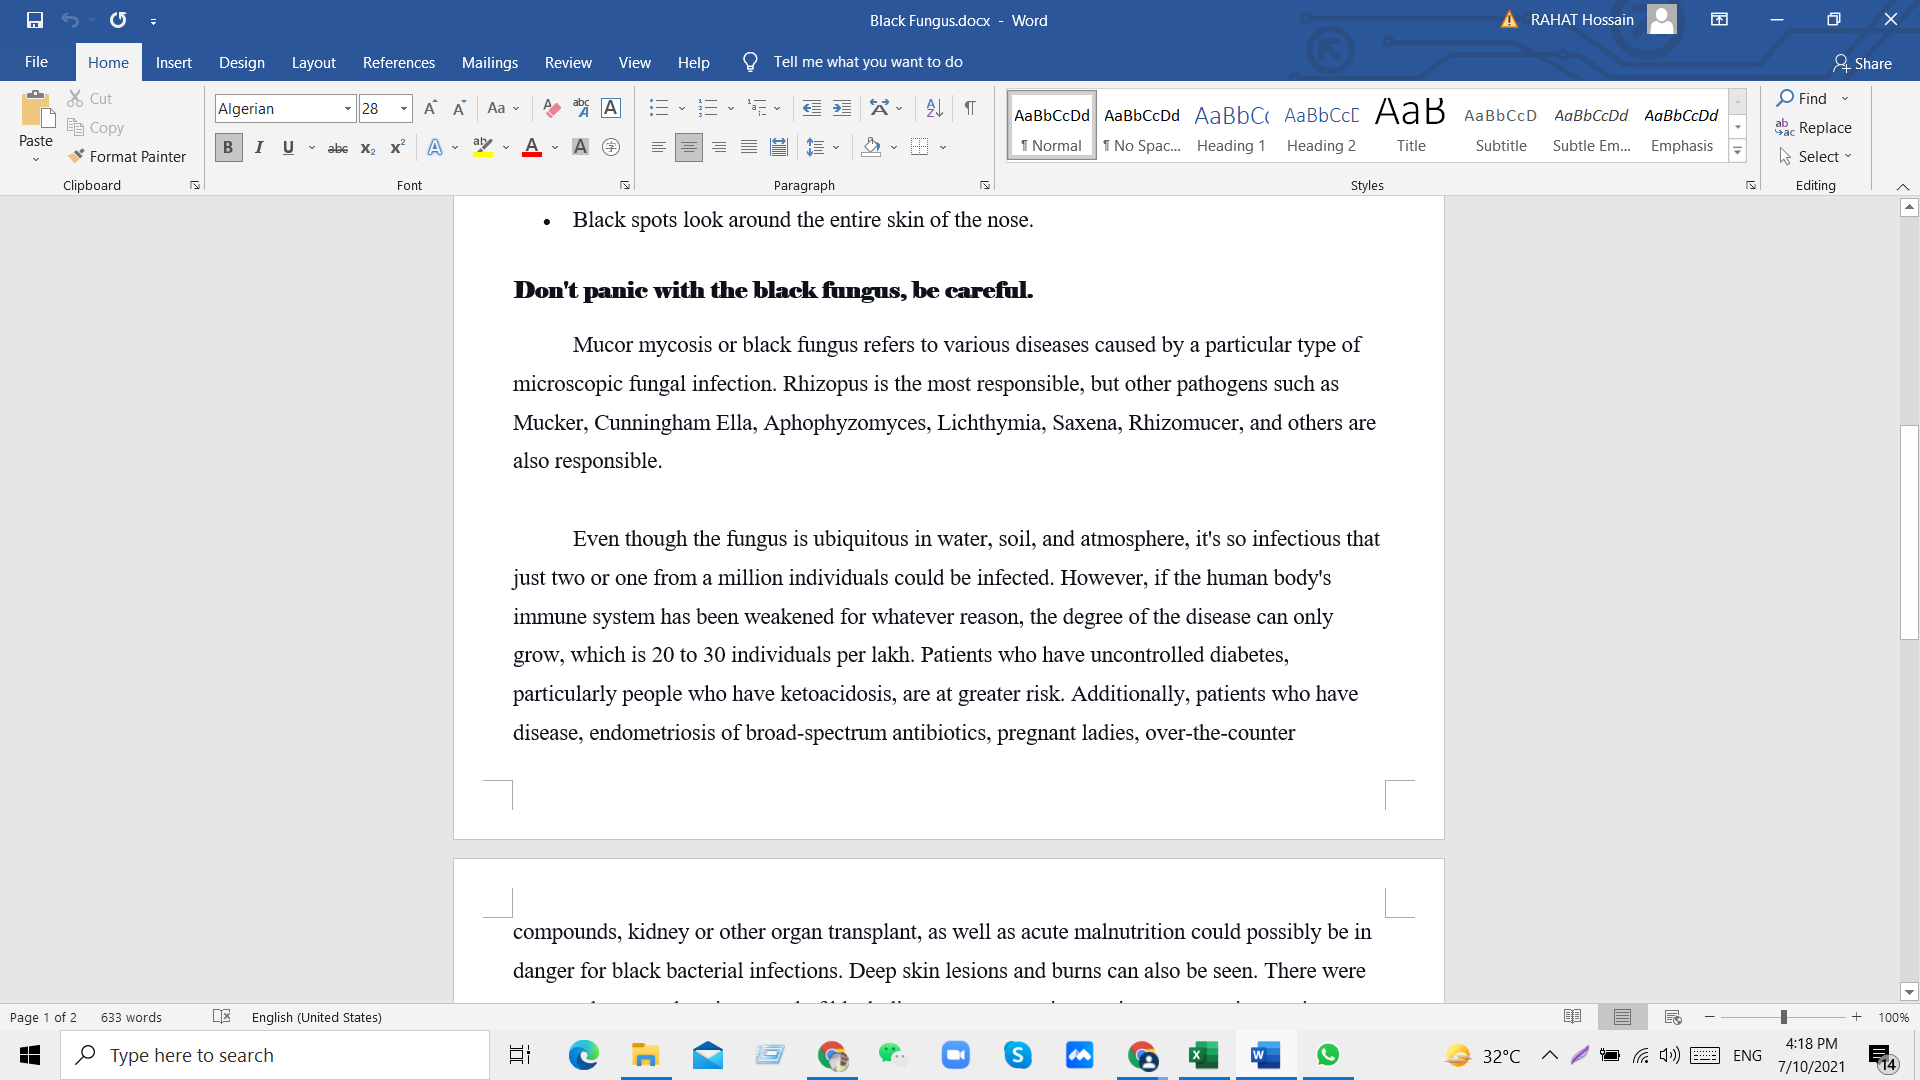This screenshot has width=1920, height=1080.
Task: Activate the Format Painter
Action: pos(127,156)
